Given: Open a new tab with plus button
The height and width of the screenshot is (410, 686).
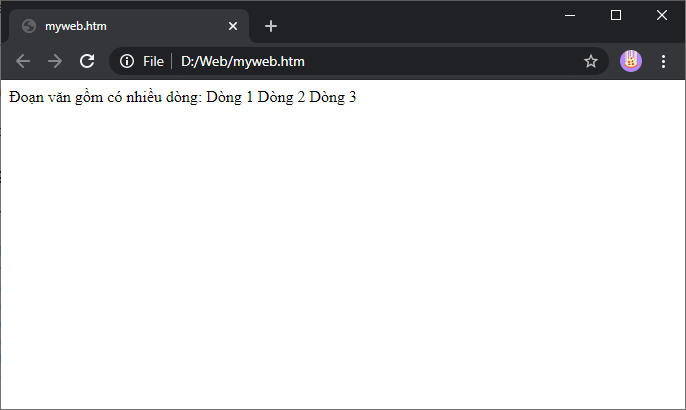Looking at the screenshot, I should pyautogui.click(x=271, y=26).
